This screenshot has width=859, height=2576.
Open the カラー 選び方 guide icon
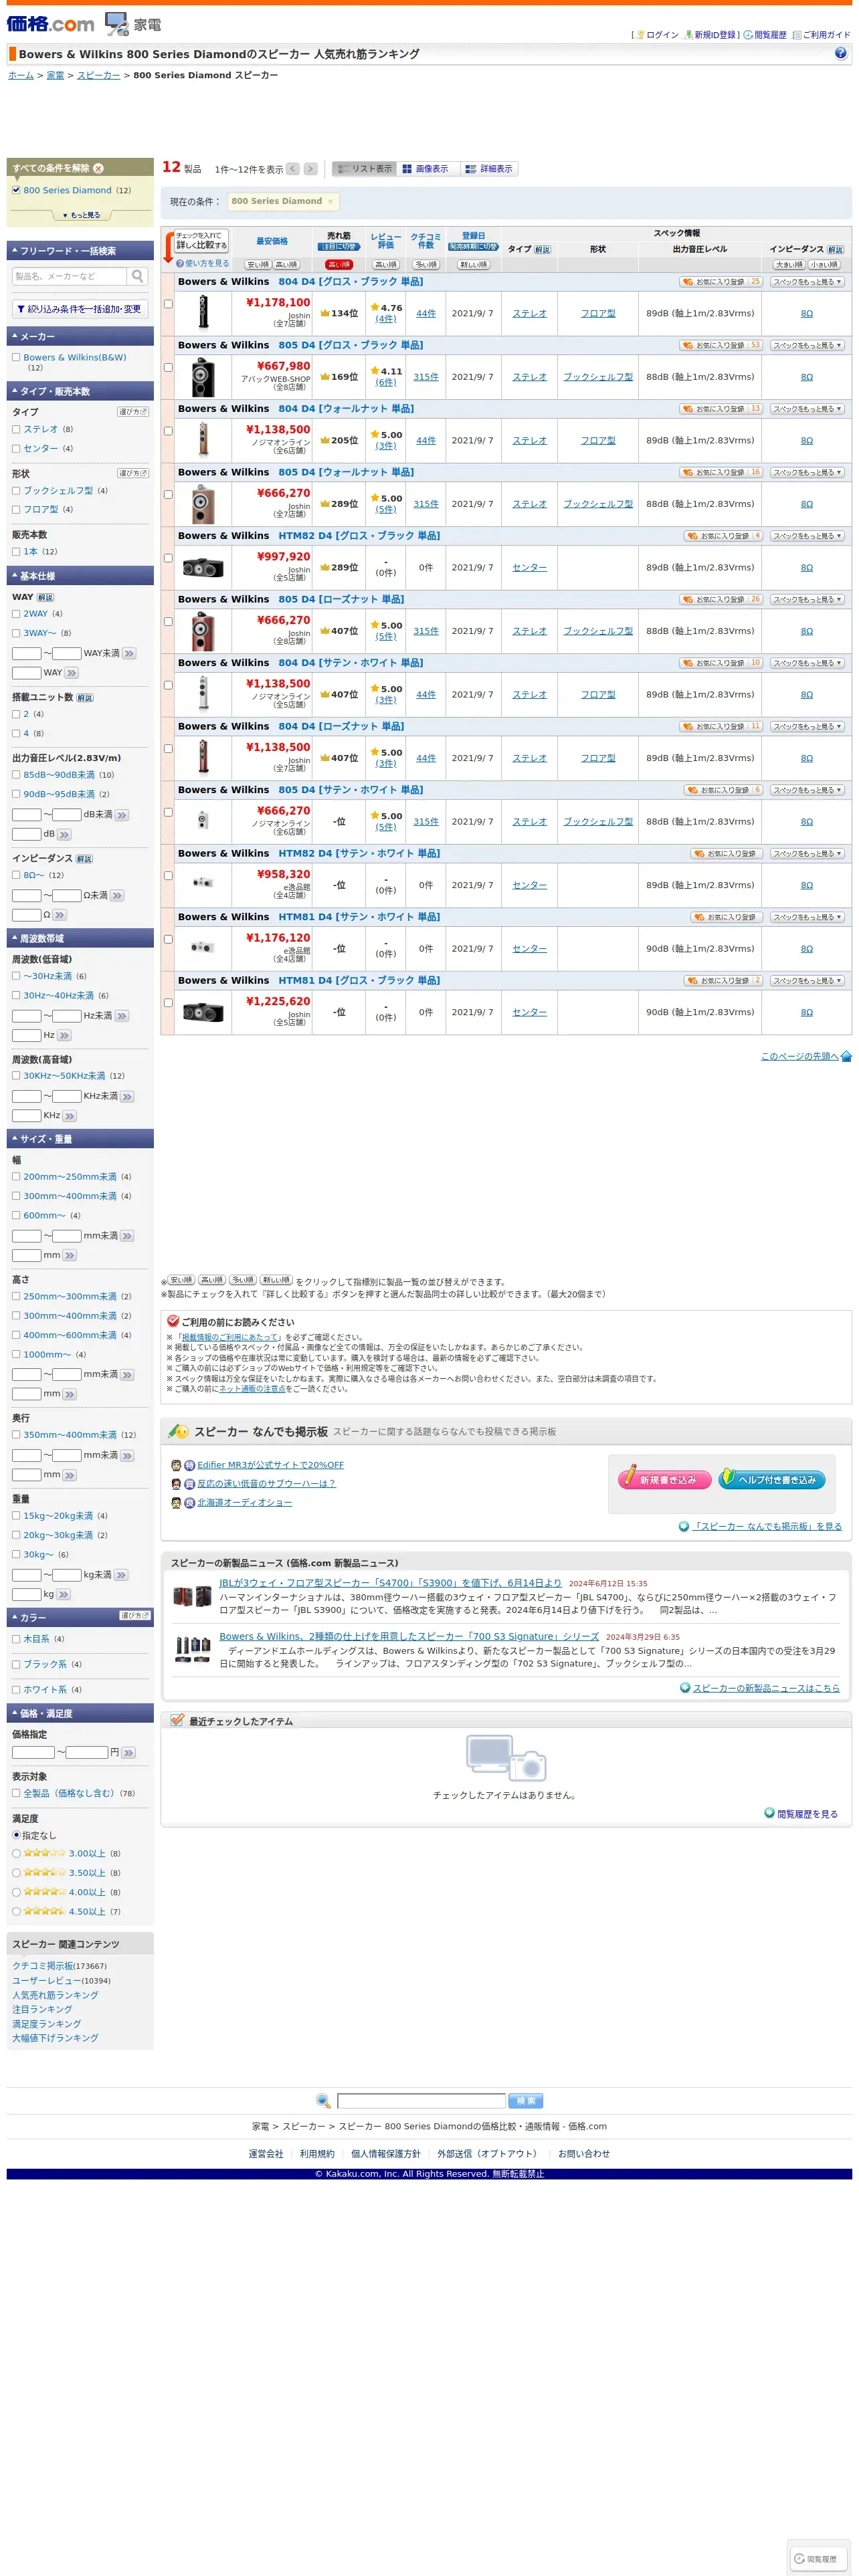tap(135, 1616)
